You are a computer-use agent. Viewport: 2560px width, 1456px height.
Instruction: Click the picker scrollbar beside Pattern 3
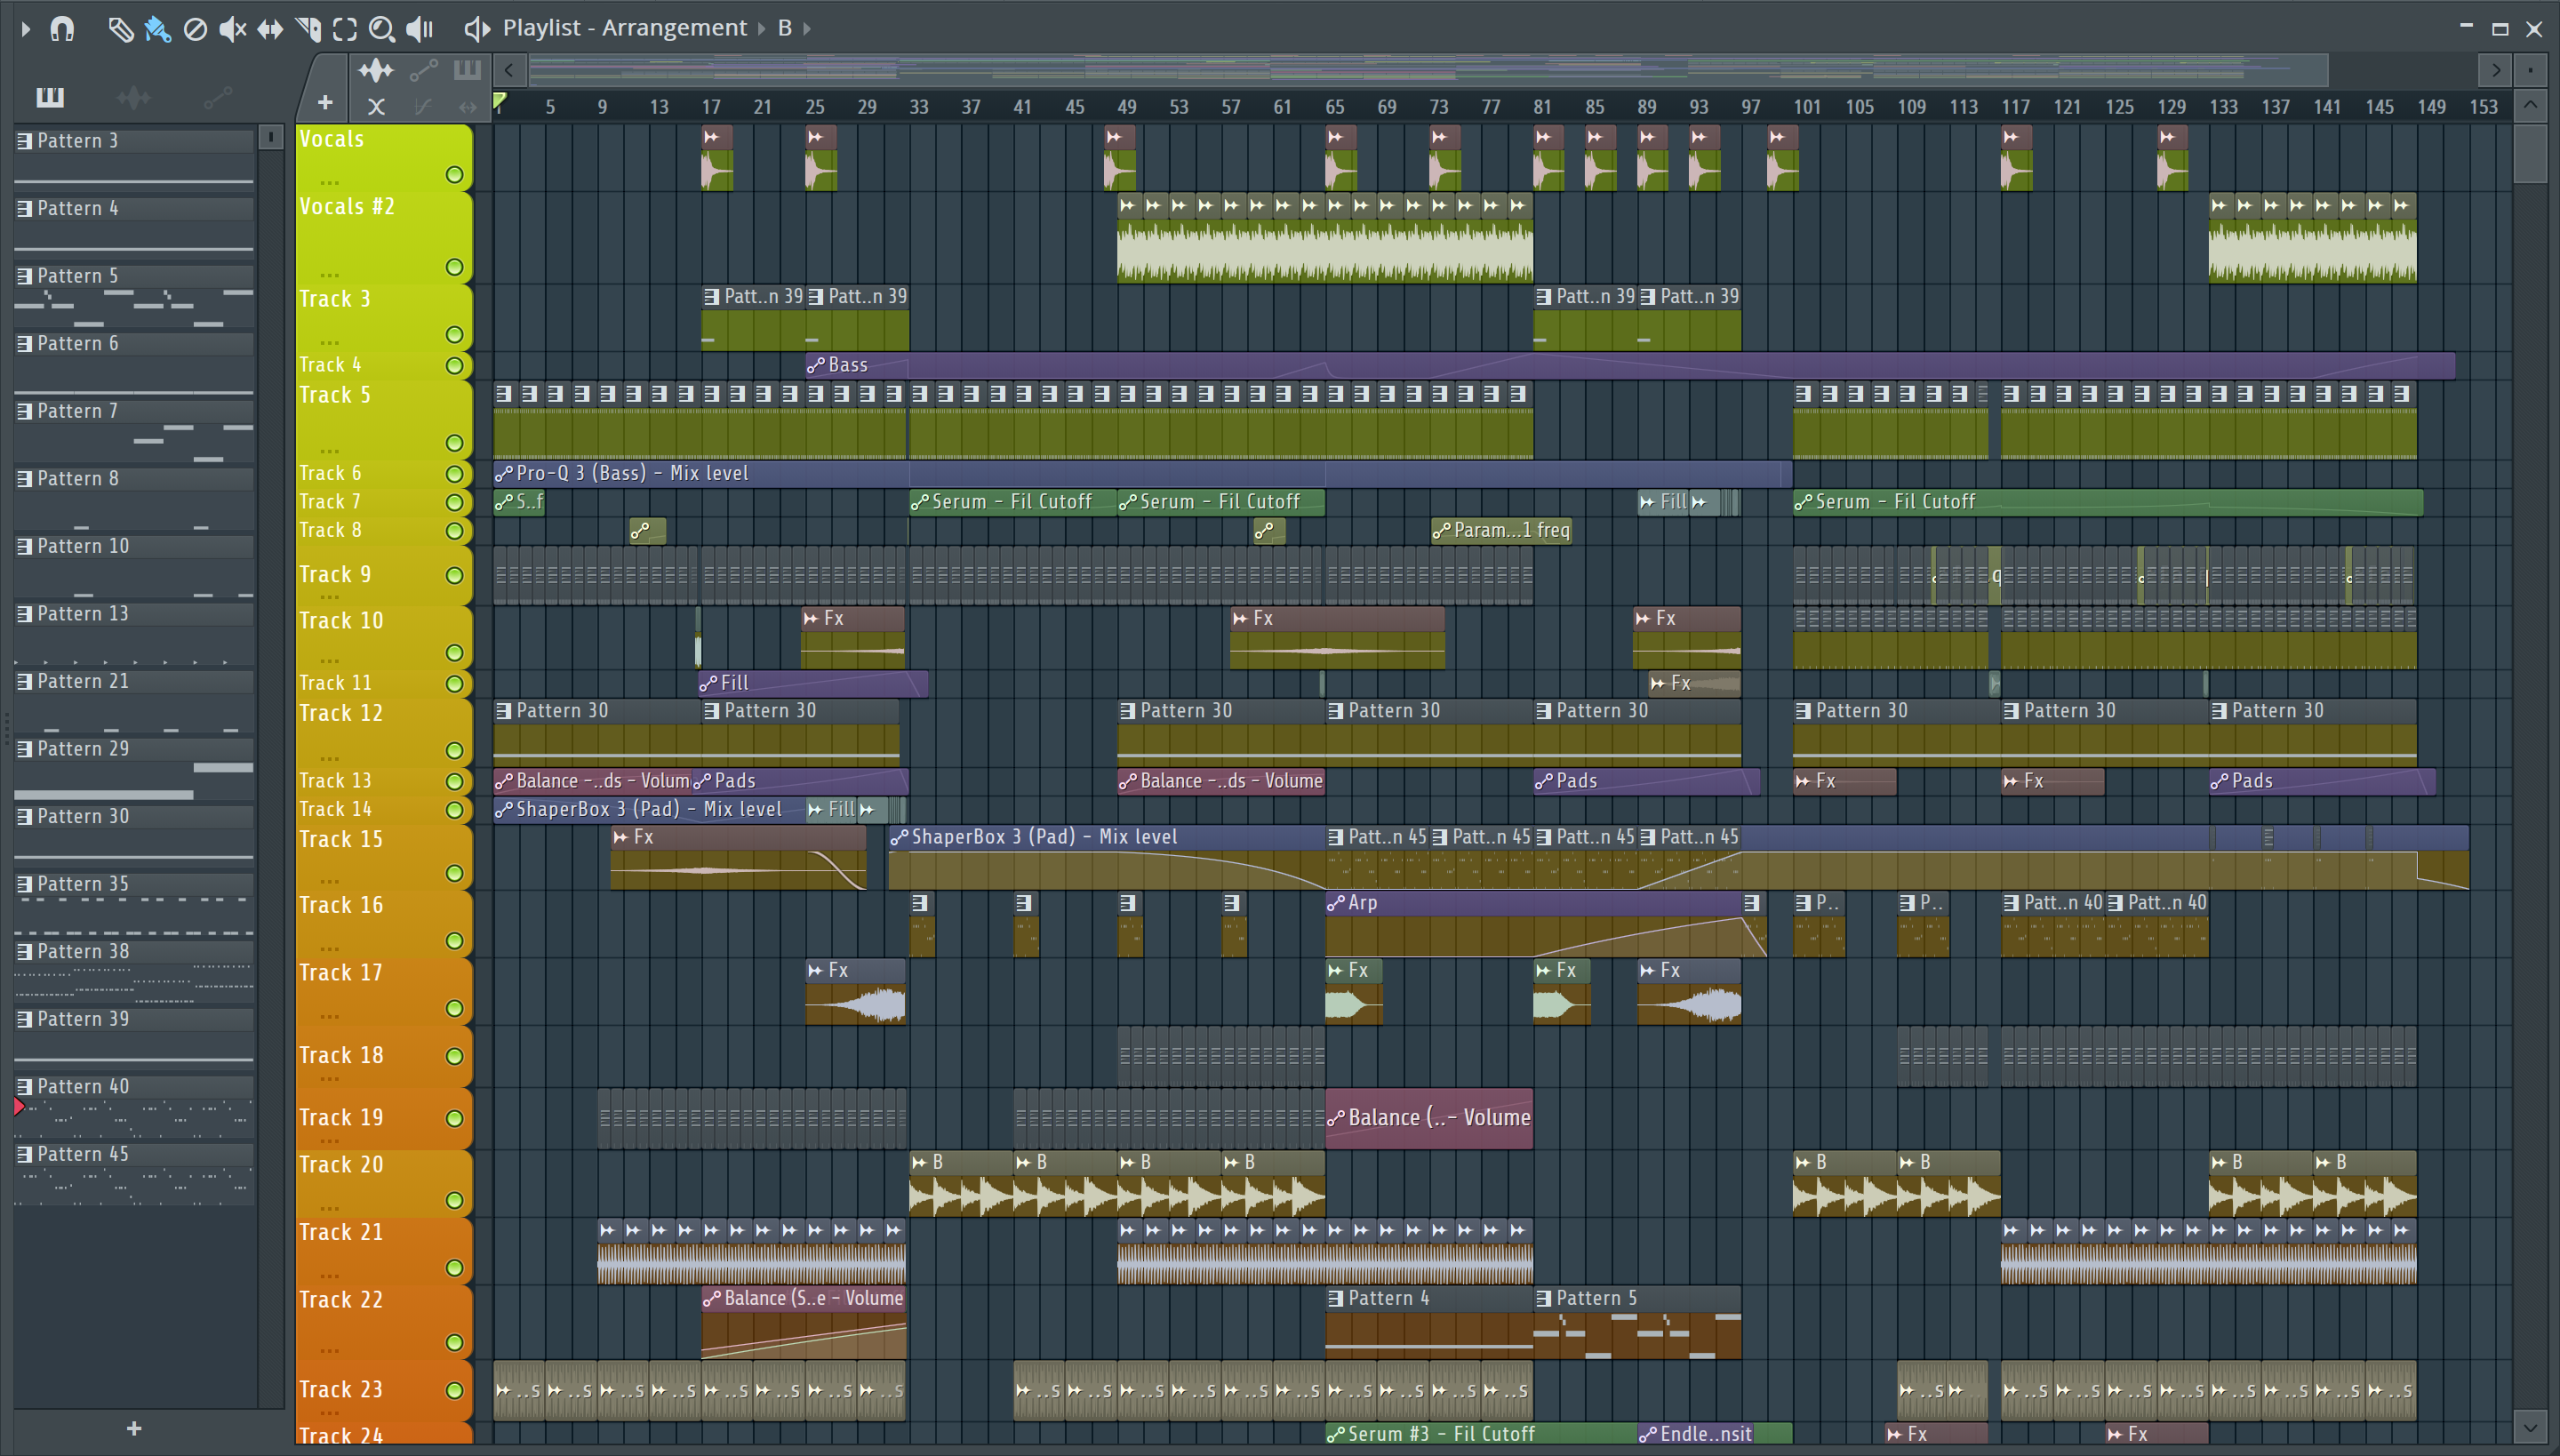point(270,137)
